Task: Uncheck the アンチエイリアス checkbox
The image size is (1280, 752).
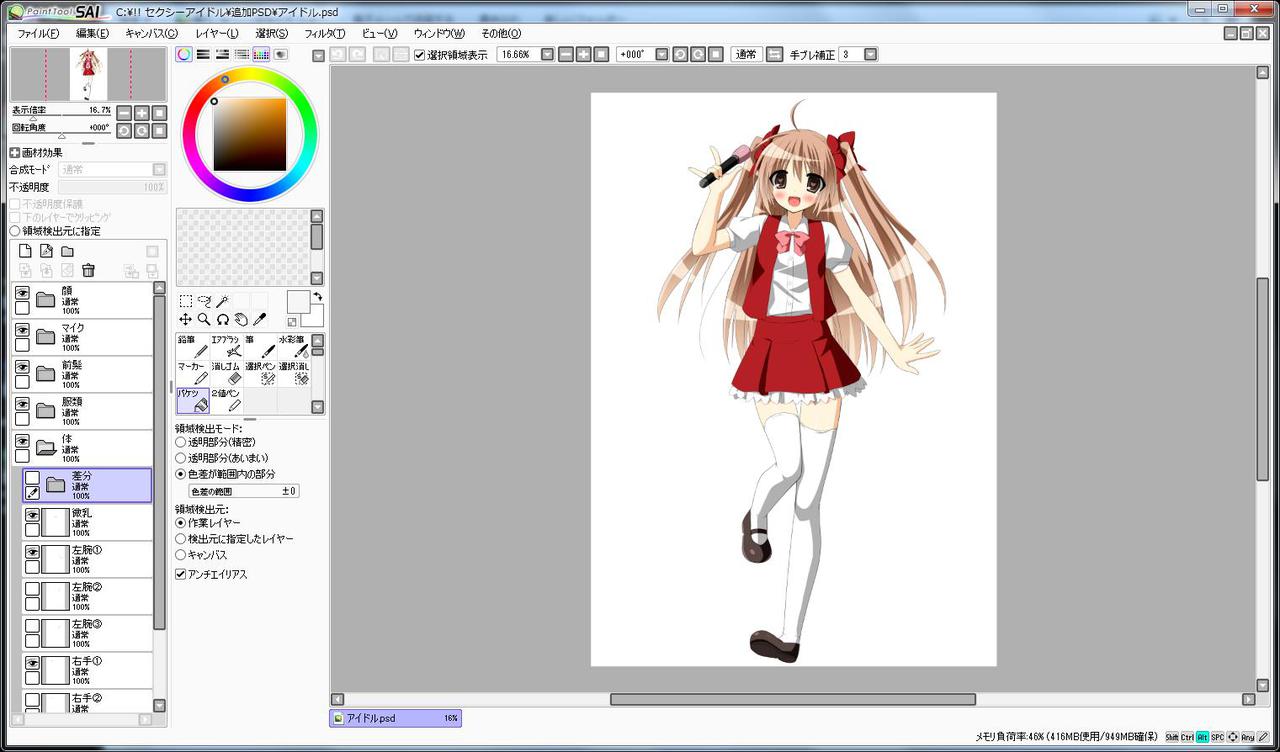Action: tap(181, 575)
